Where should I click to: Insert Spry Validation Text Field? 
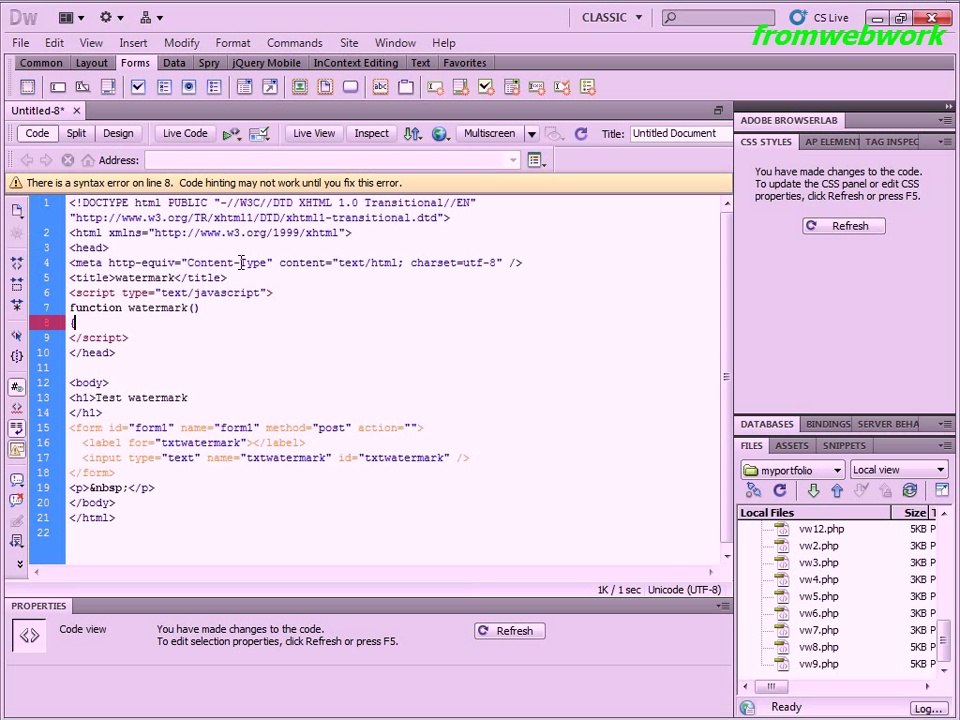point(435,87)
